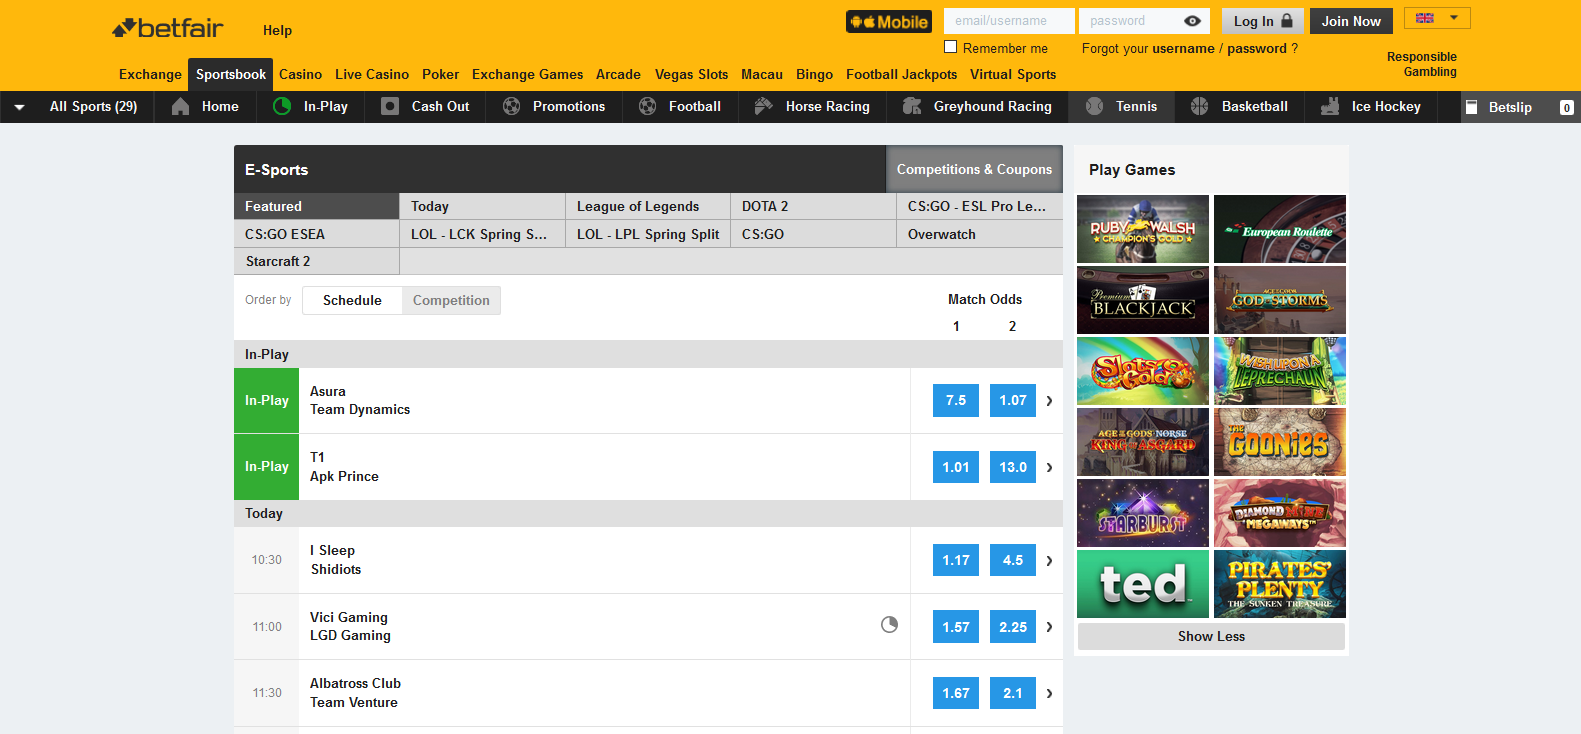Screen dimensions: 1581x734
Task: Select the League of Legends filter
Action: coord(648,206)
